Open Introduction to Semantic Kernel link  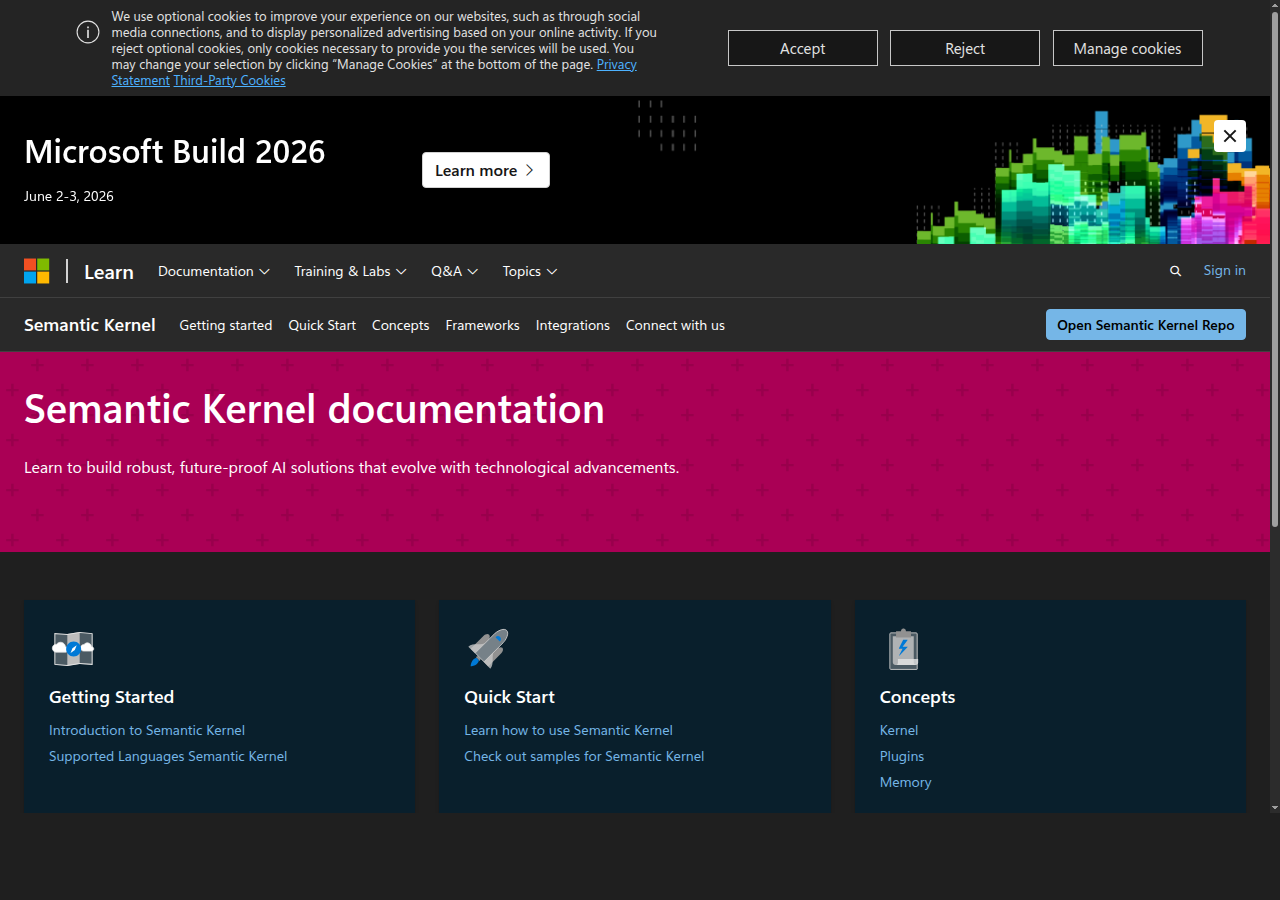coord(147,730)
